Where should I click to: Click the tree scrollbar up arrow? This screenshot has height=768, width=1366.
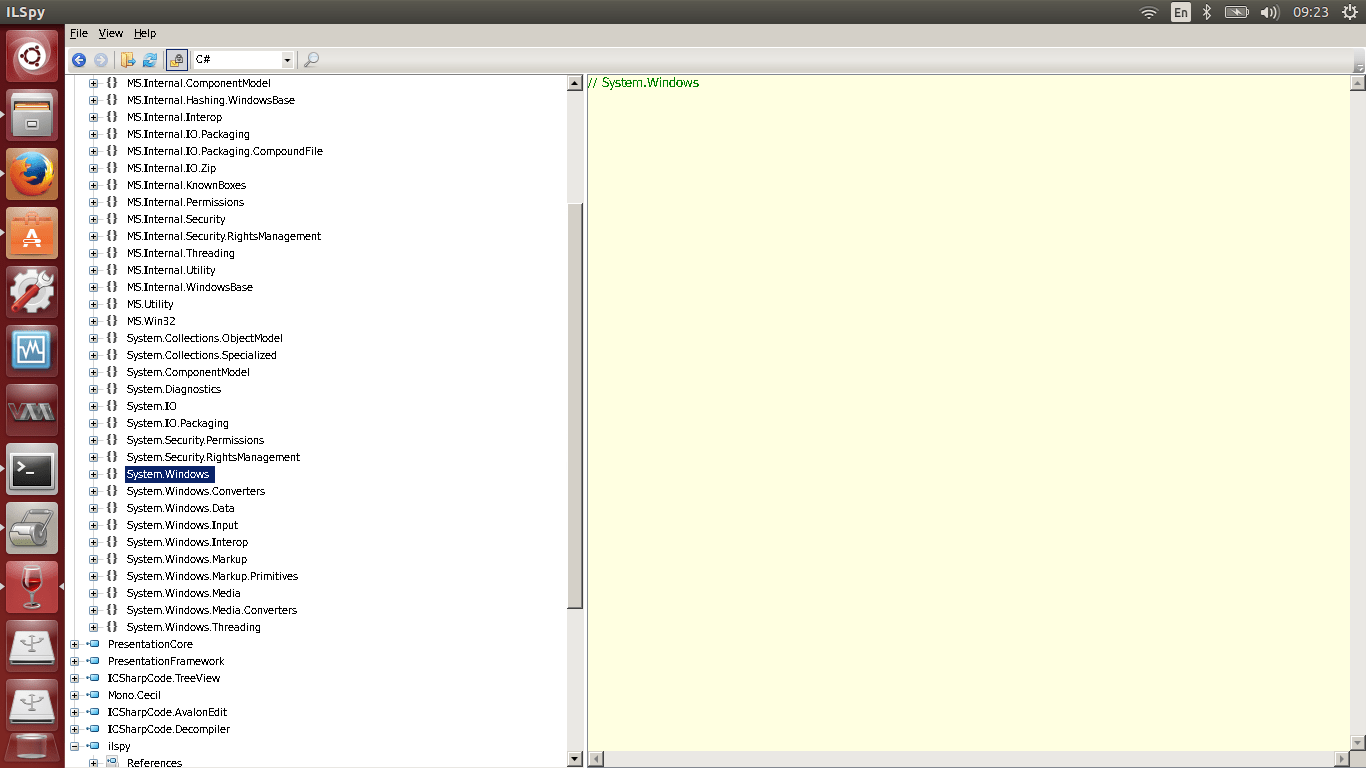(575, 83)
